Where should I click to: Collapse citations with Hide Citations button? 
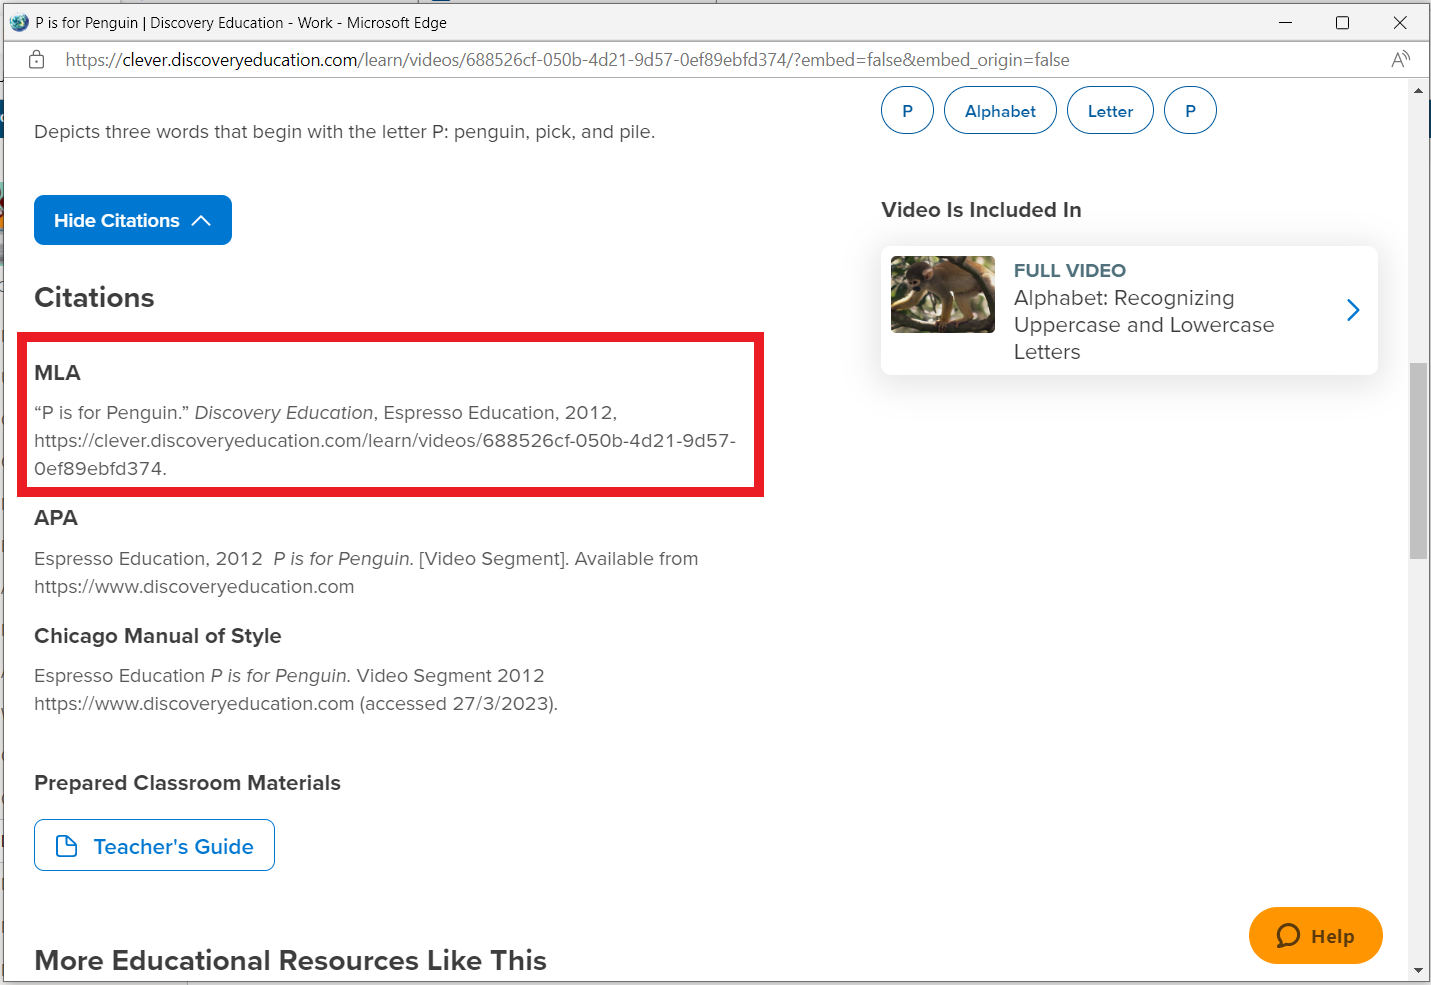[133, 220]
